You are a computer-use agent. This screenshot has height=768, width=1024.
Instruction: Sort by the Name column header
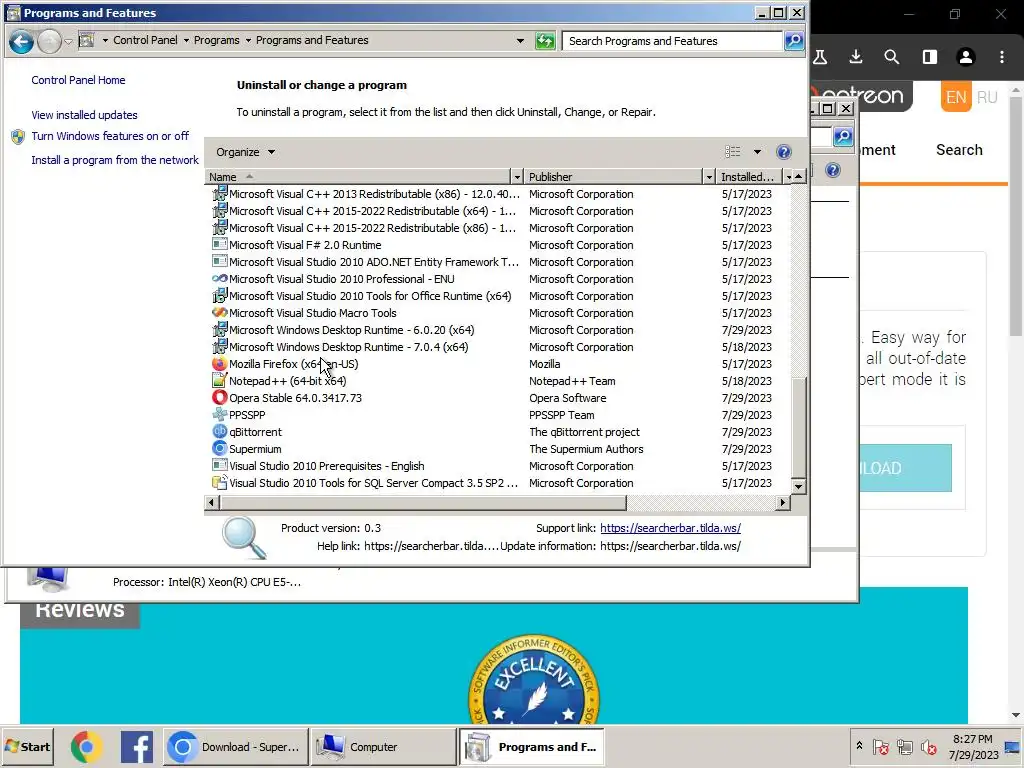coord(357,177)
